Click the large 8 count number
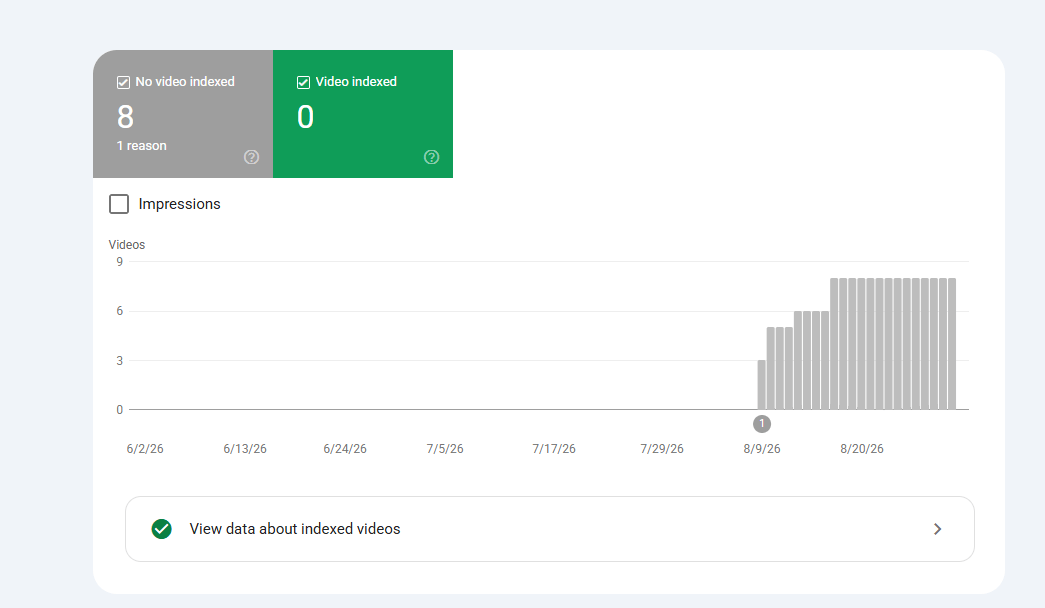The image size is (1045, 608). [x=125, y=117]
